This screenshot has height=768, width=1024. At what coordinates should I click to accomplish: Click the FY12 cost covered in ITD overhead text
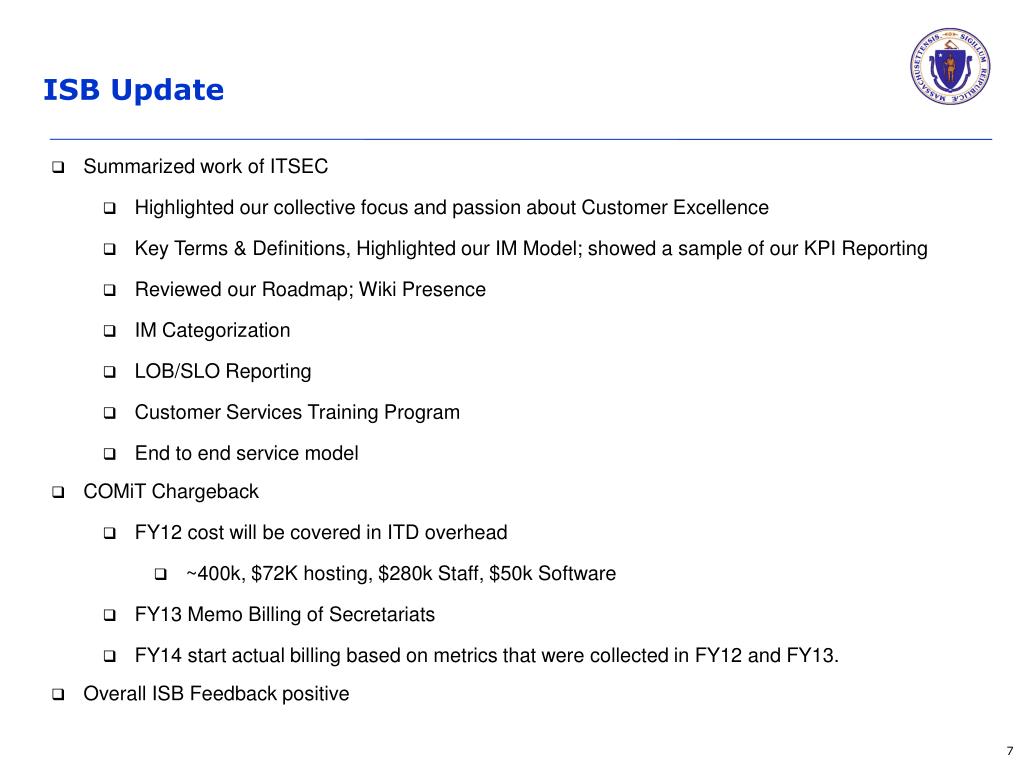[320, 533]
